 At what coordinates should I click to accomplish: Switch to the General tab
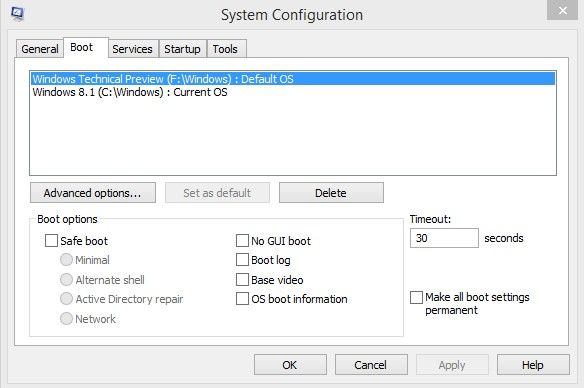pos(39,49)
